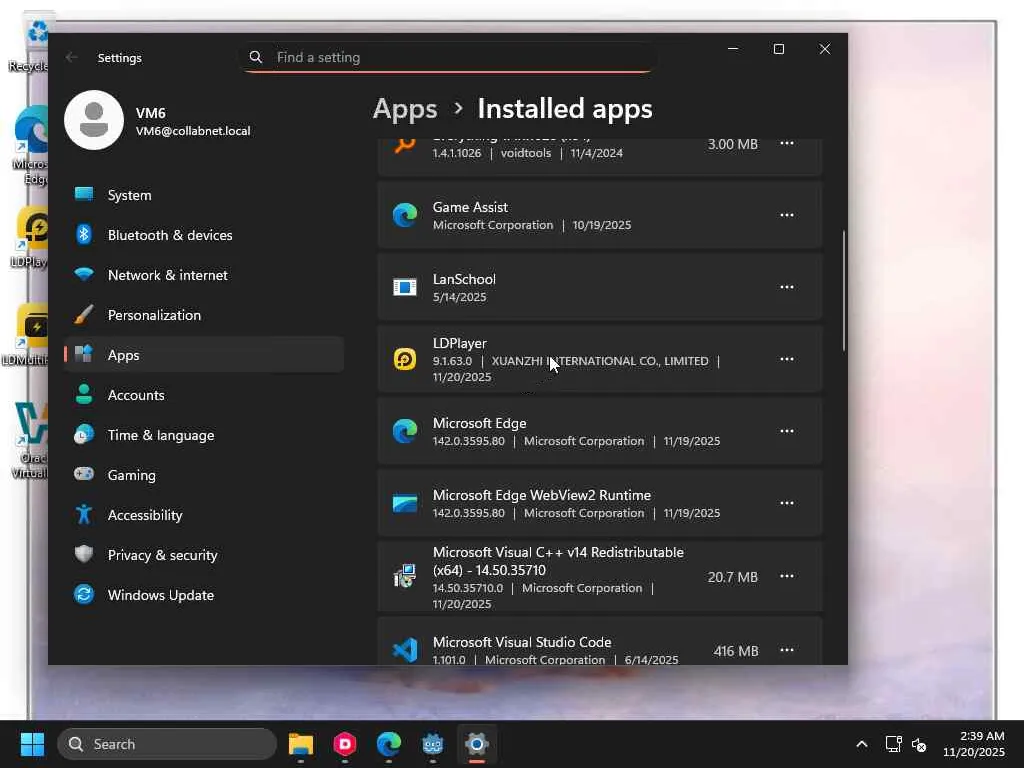Open Network & internet settings

point(204,275)
